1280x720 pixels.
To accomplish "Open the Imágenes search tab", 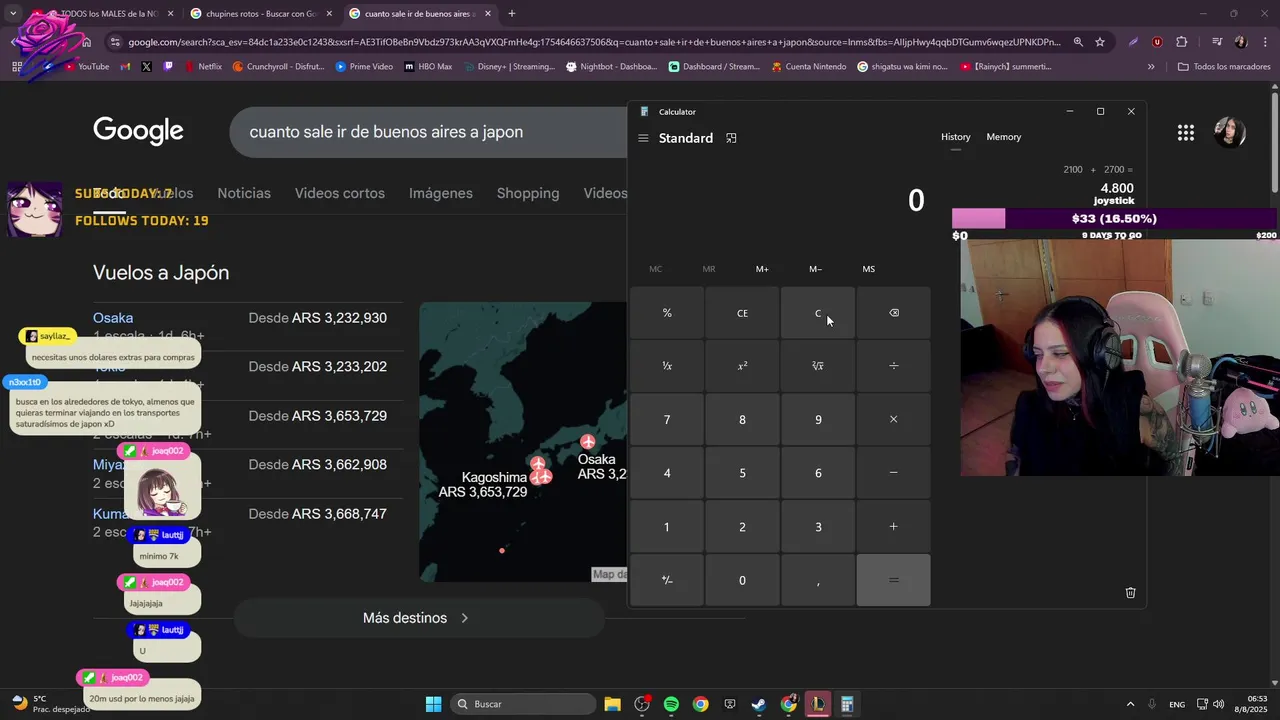I will pyautogui.click(x=440, y=193).
